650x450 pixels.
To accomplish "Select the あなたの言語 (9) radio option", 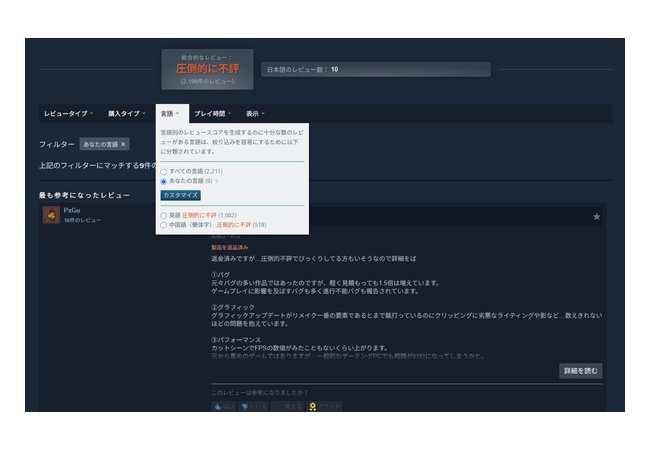I will 164,181.
